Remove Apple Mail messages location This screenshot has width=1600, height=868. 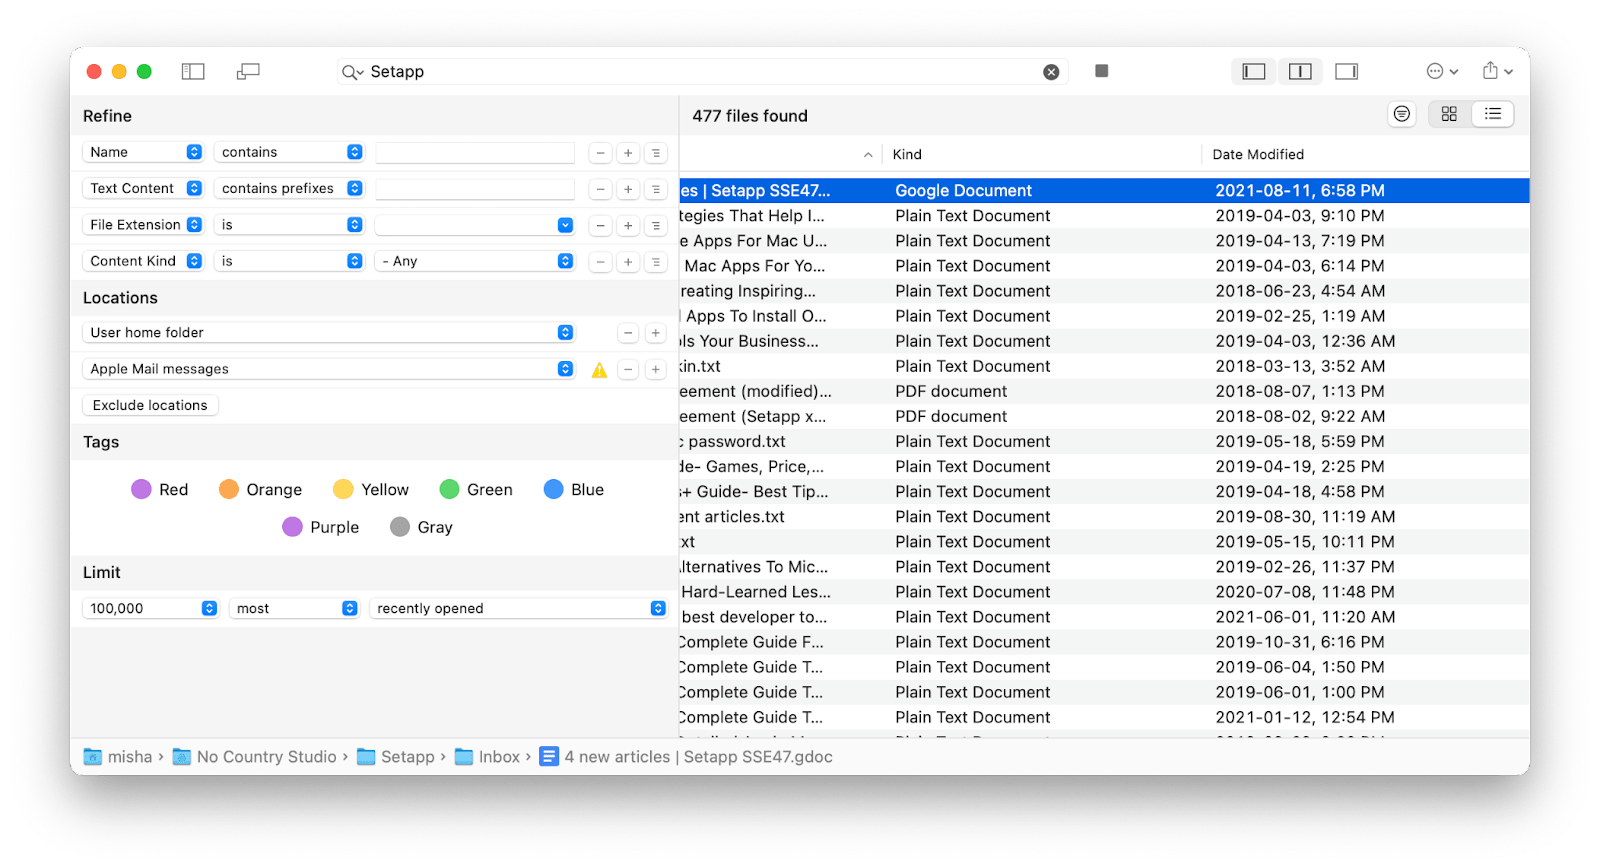(628, 370)
